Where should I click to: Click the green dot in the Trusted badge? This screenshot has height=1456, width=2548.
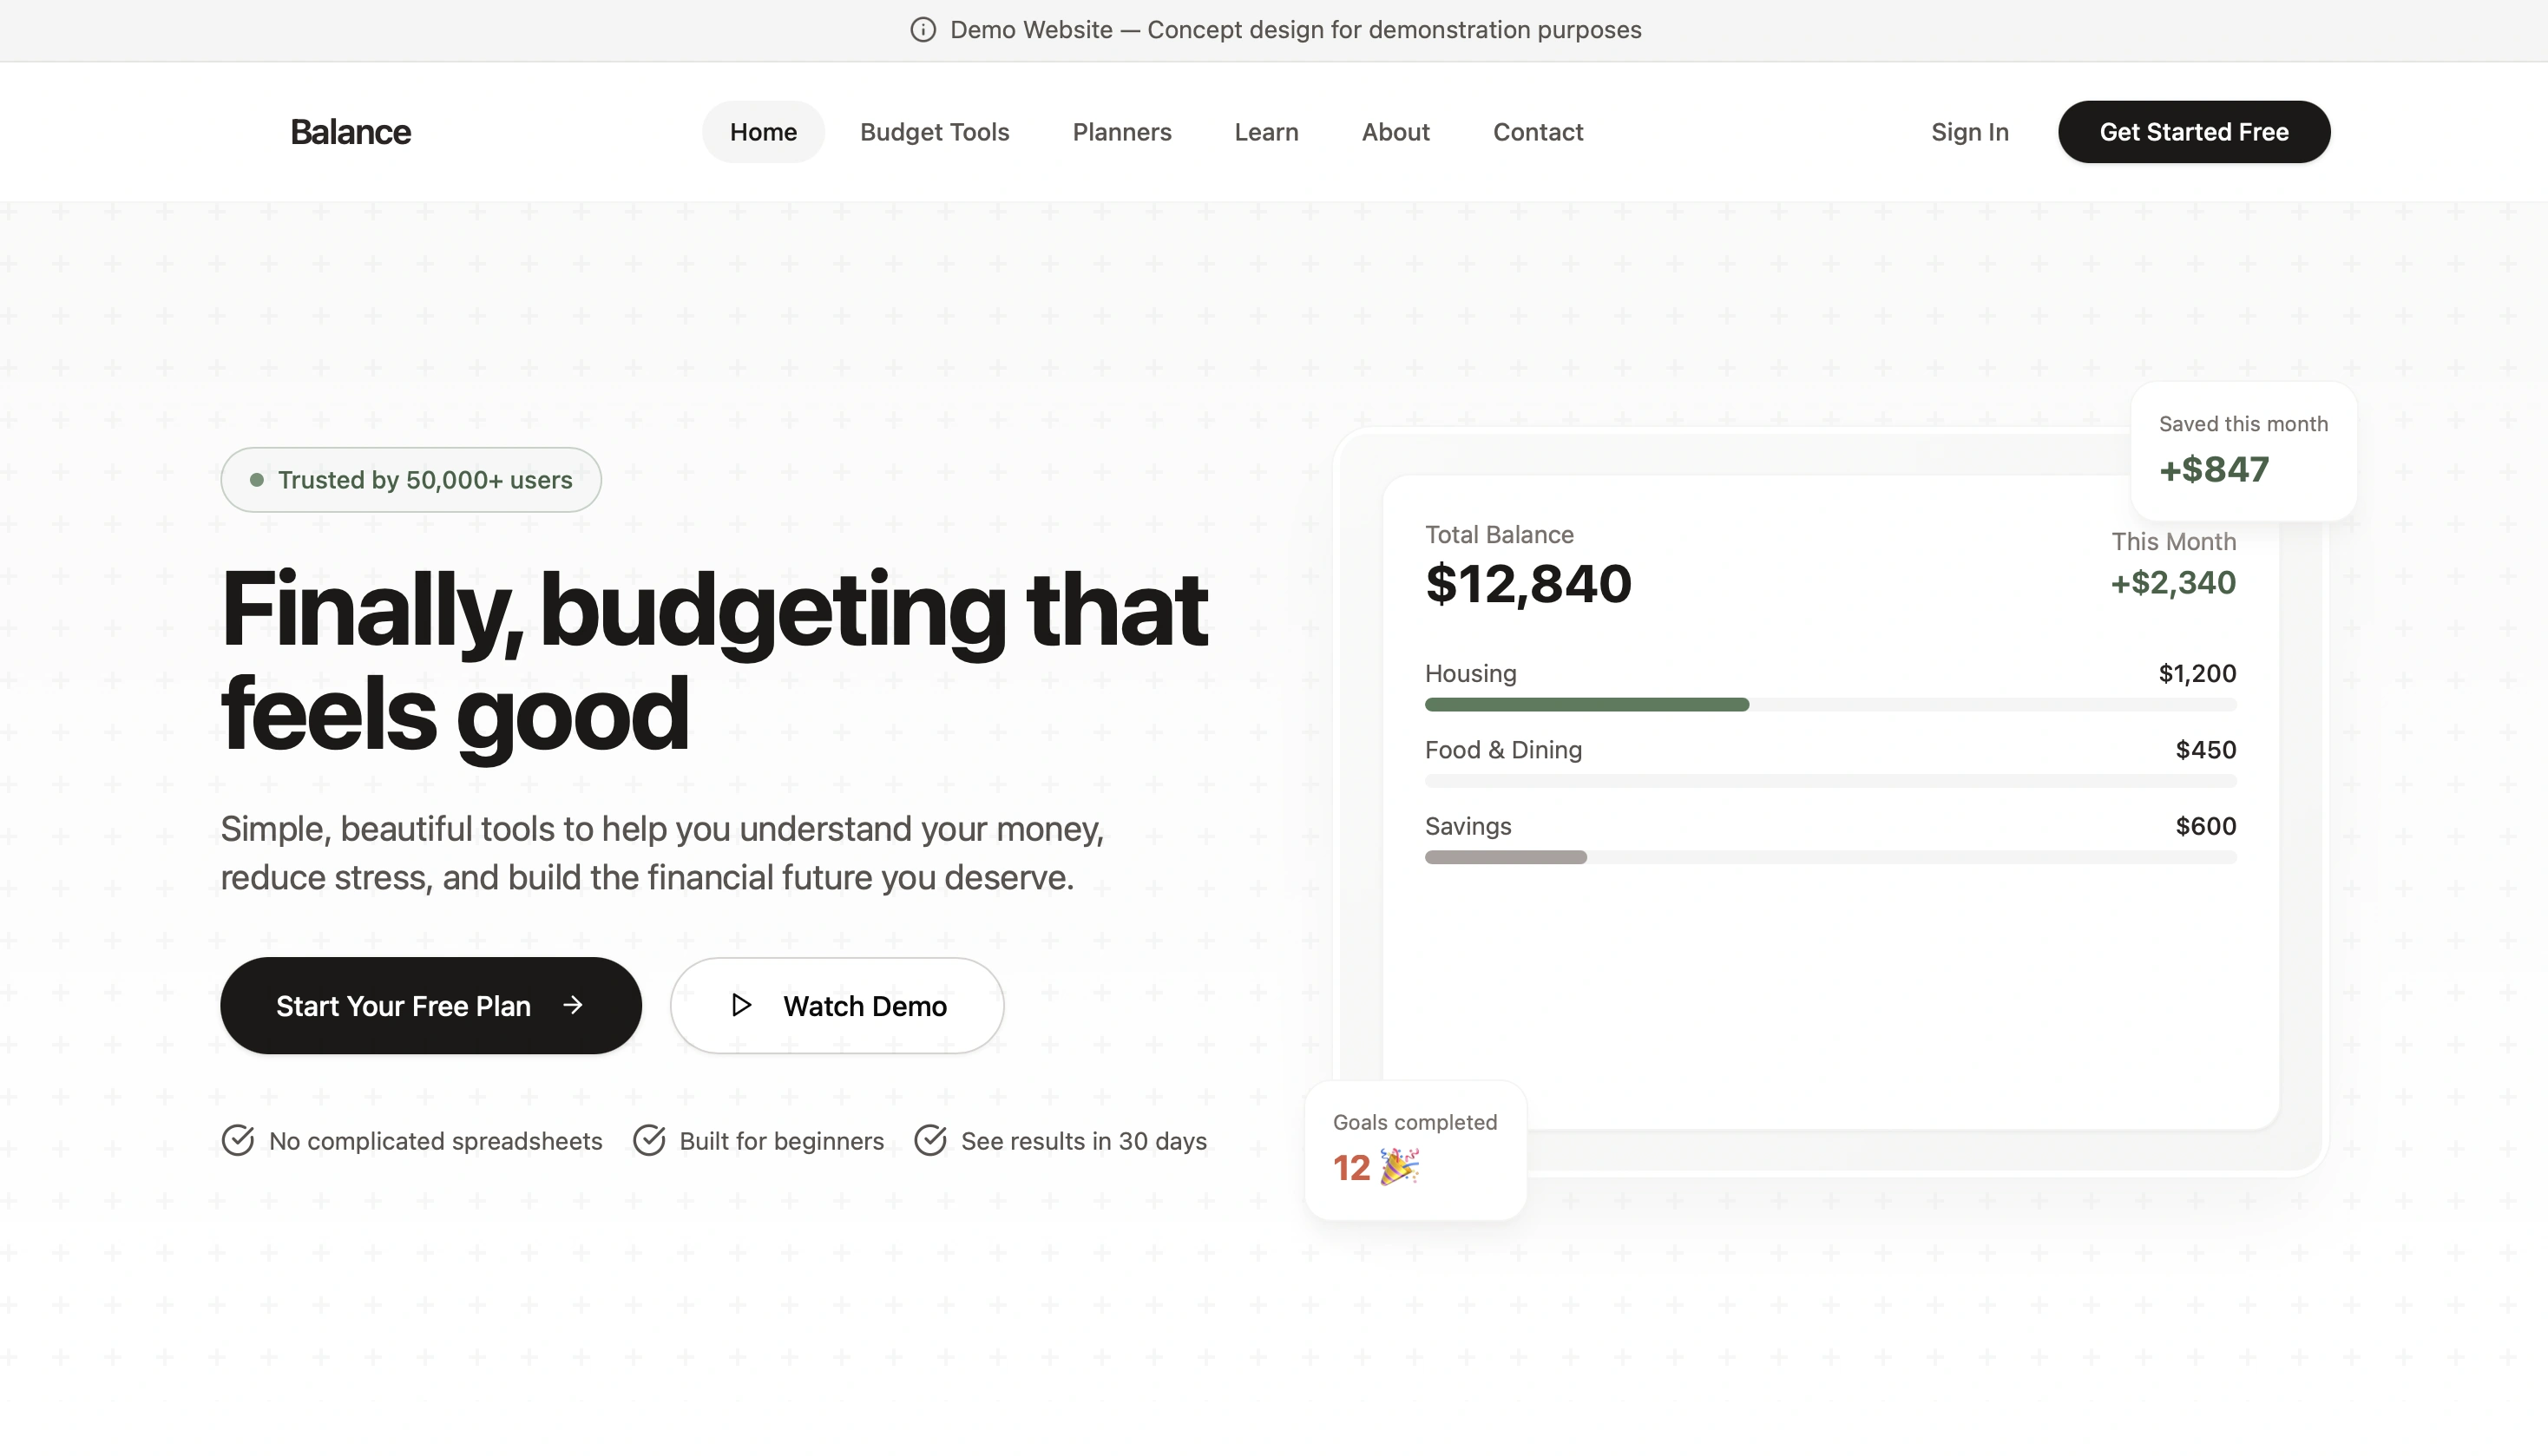coord(257,480)
